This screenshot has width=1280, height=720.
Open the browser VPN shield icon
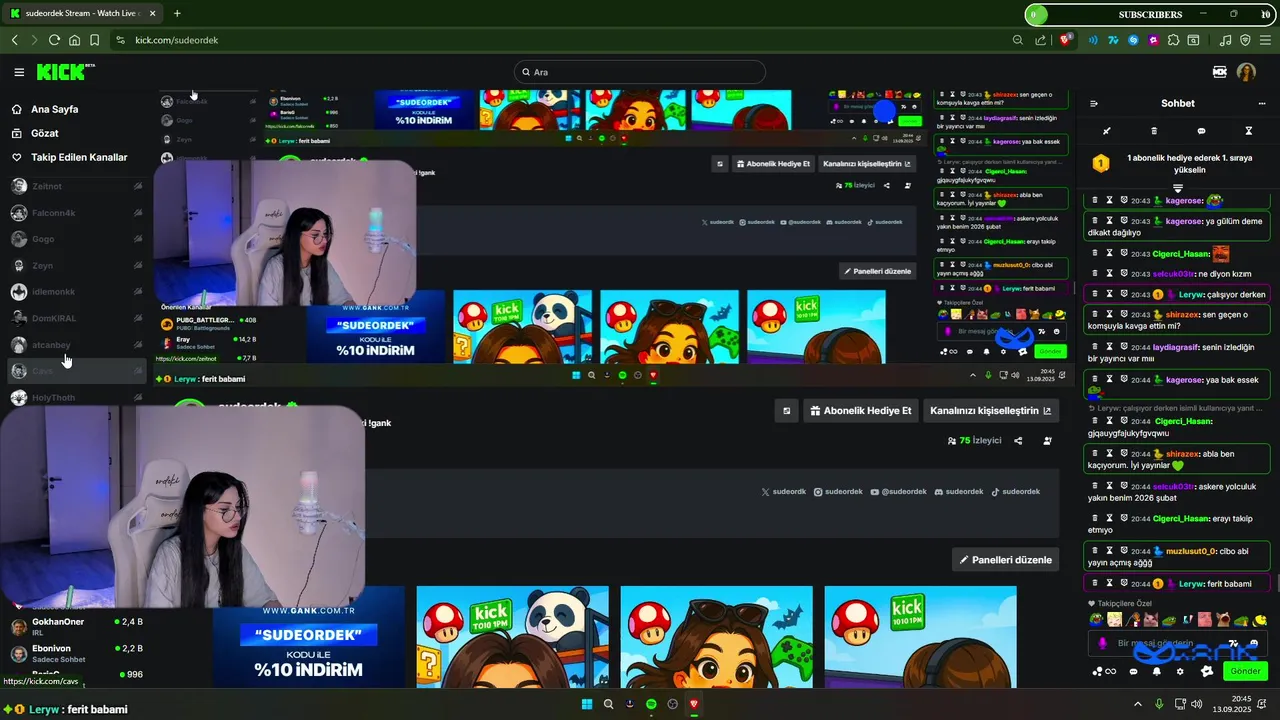point(1245,40)
